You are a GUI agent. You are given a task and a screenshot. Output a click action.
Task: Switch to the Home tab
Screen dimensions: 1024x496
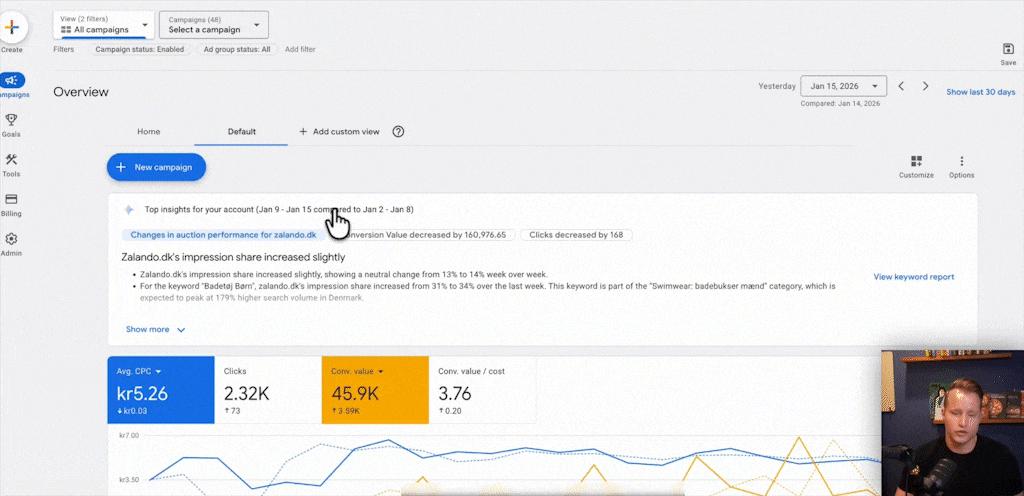[x=148, y=132]
